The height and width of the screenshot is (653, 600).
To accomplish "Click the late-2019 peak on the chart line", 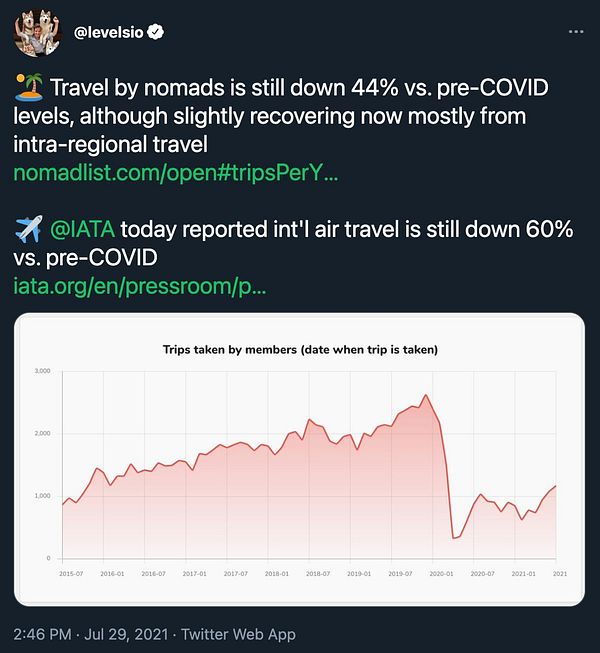I will [x=426, y=395].
